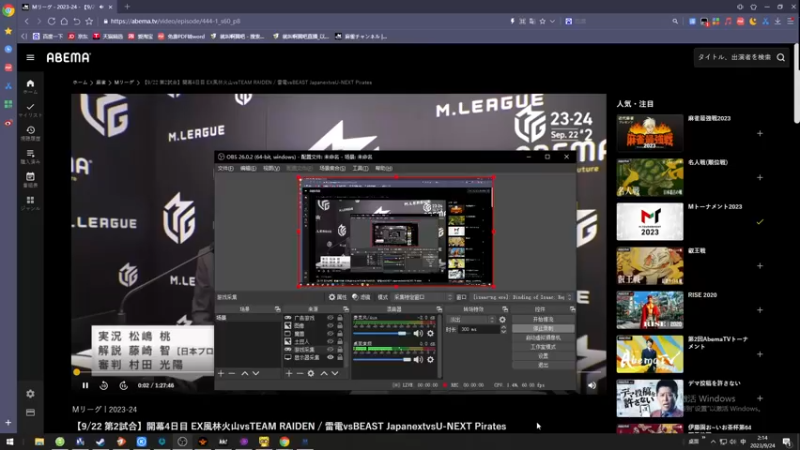The height and width of the screenshot is (450, 800).
Task: Open microphone/Aux channel settings gear
Action: pos(431,333)
